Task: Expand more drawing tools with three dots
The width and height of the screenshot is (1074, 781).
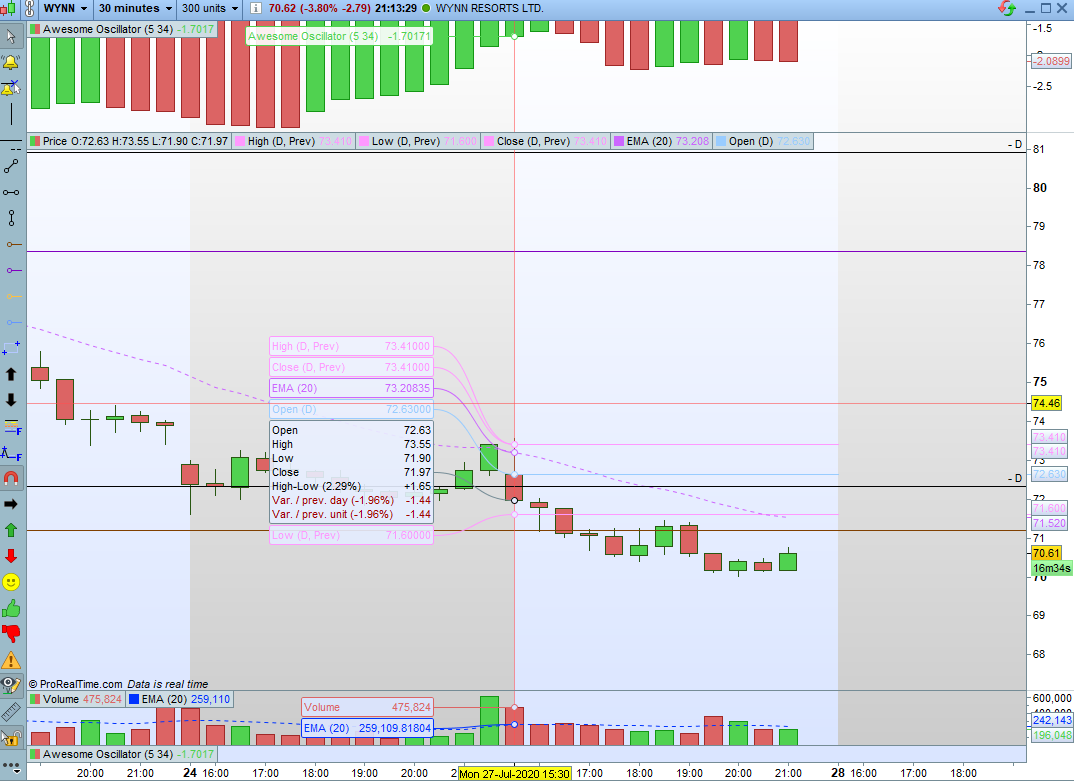Action: pos(11,765)
